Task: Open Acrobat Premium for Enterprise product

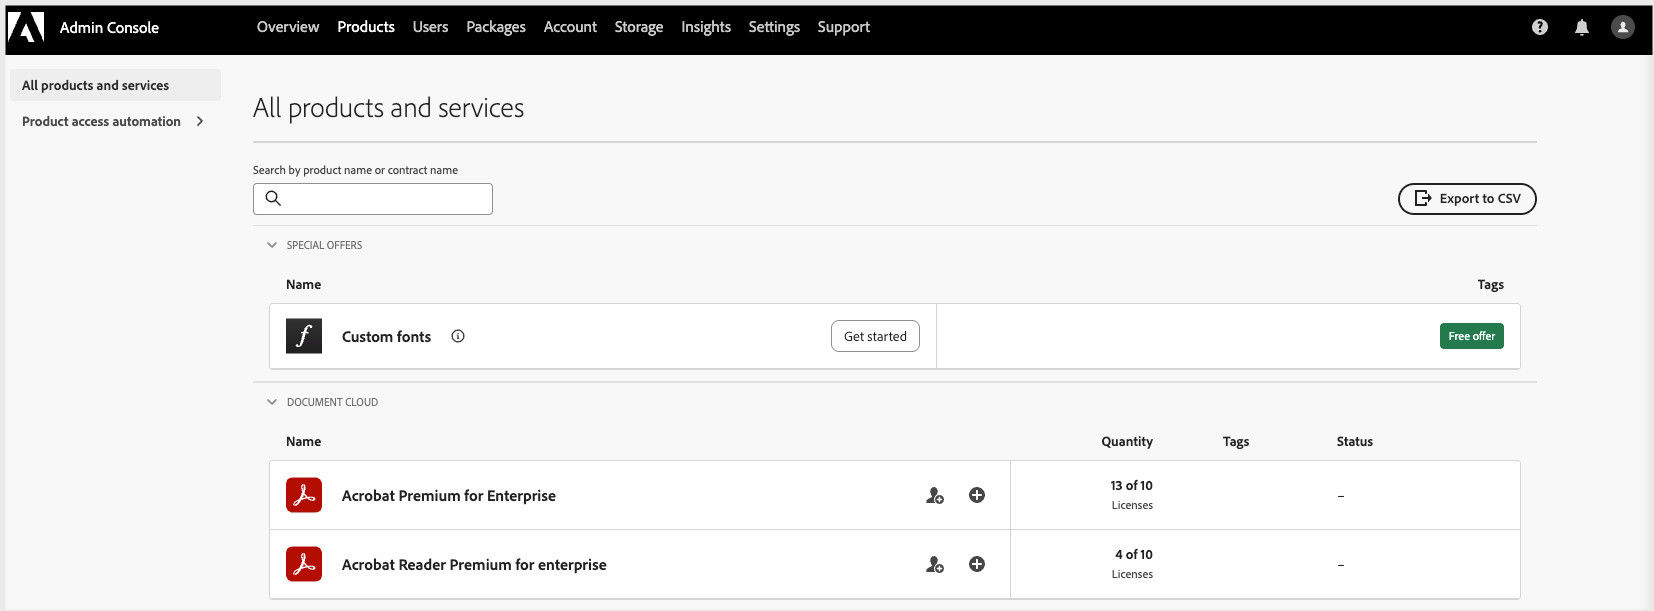Action: coord(449,495)
